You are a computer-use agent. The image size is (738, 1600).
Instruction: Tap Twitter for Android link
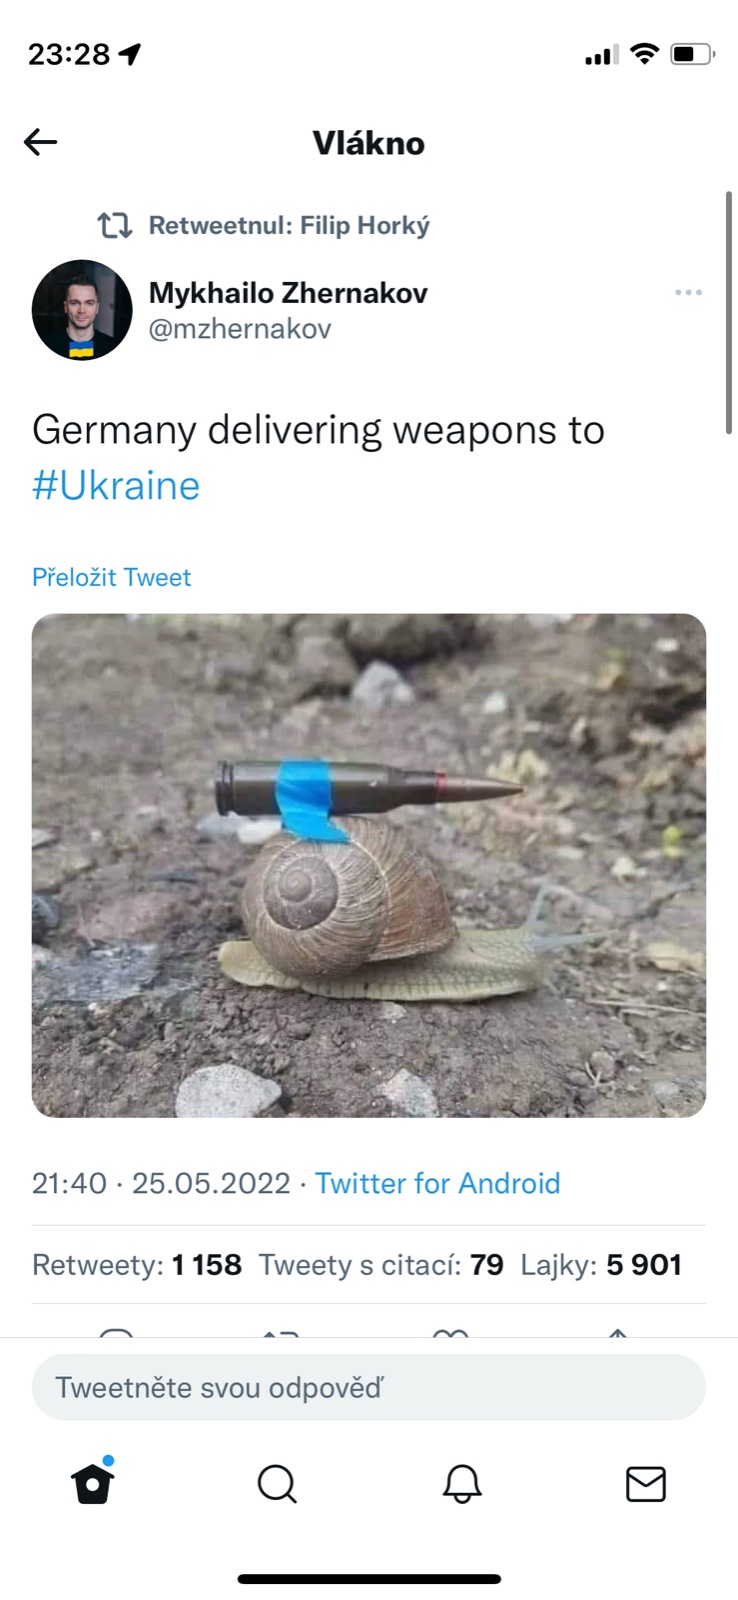coord(437,1183)
